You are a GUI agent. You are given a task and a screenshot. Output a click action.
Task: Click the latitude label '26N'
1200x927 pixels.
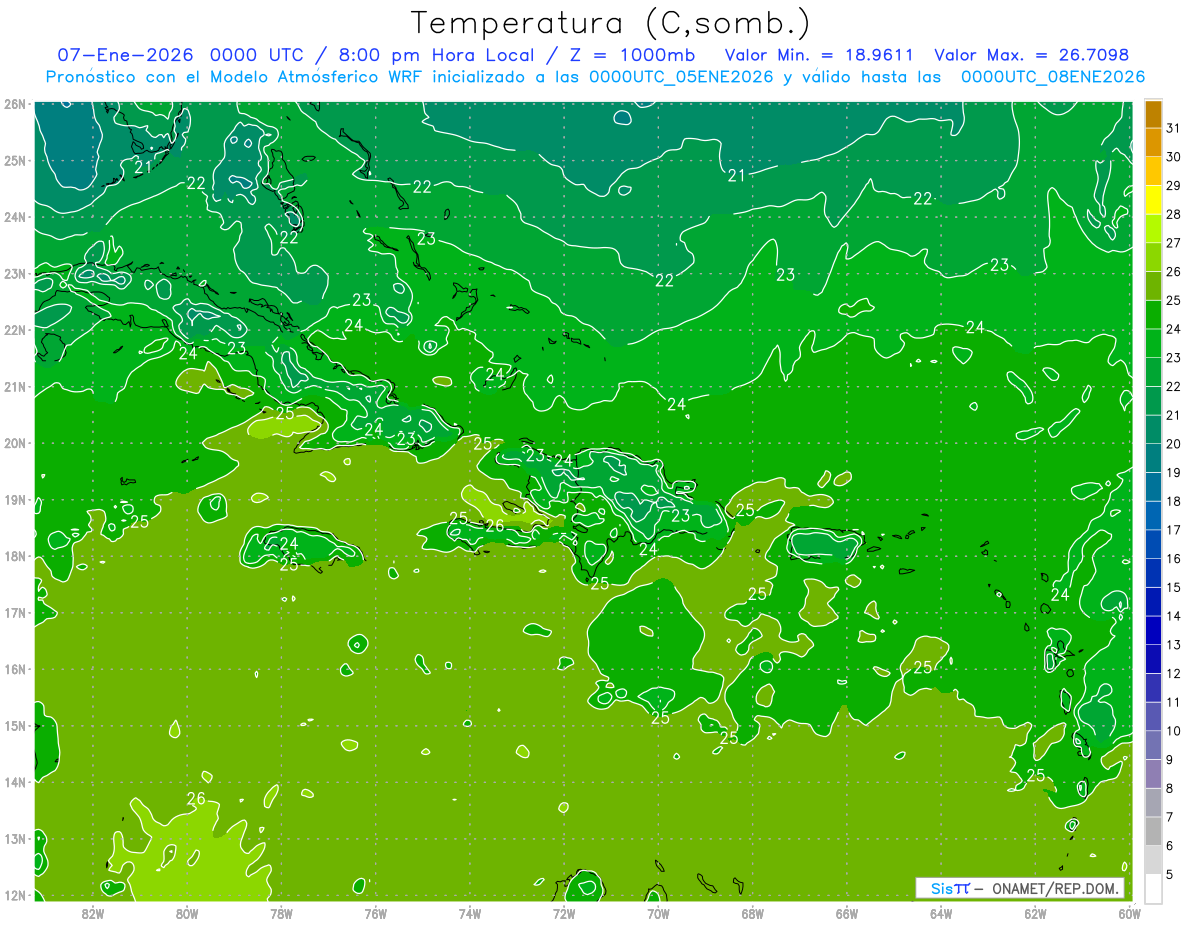[x=15, y=103]
